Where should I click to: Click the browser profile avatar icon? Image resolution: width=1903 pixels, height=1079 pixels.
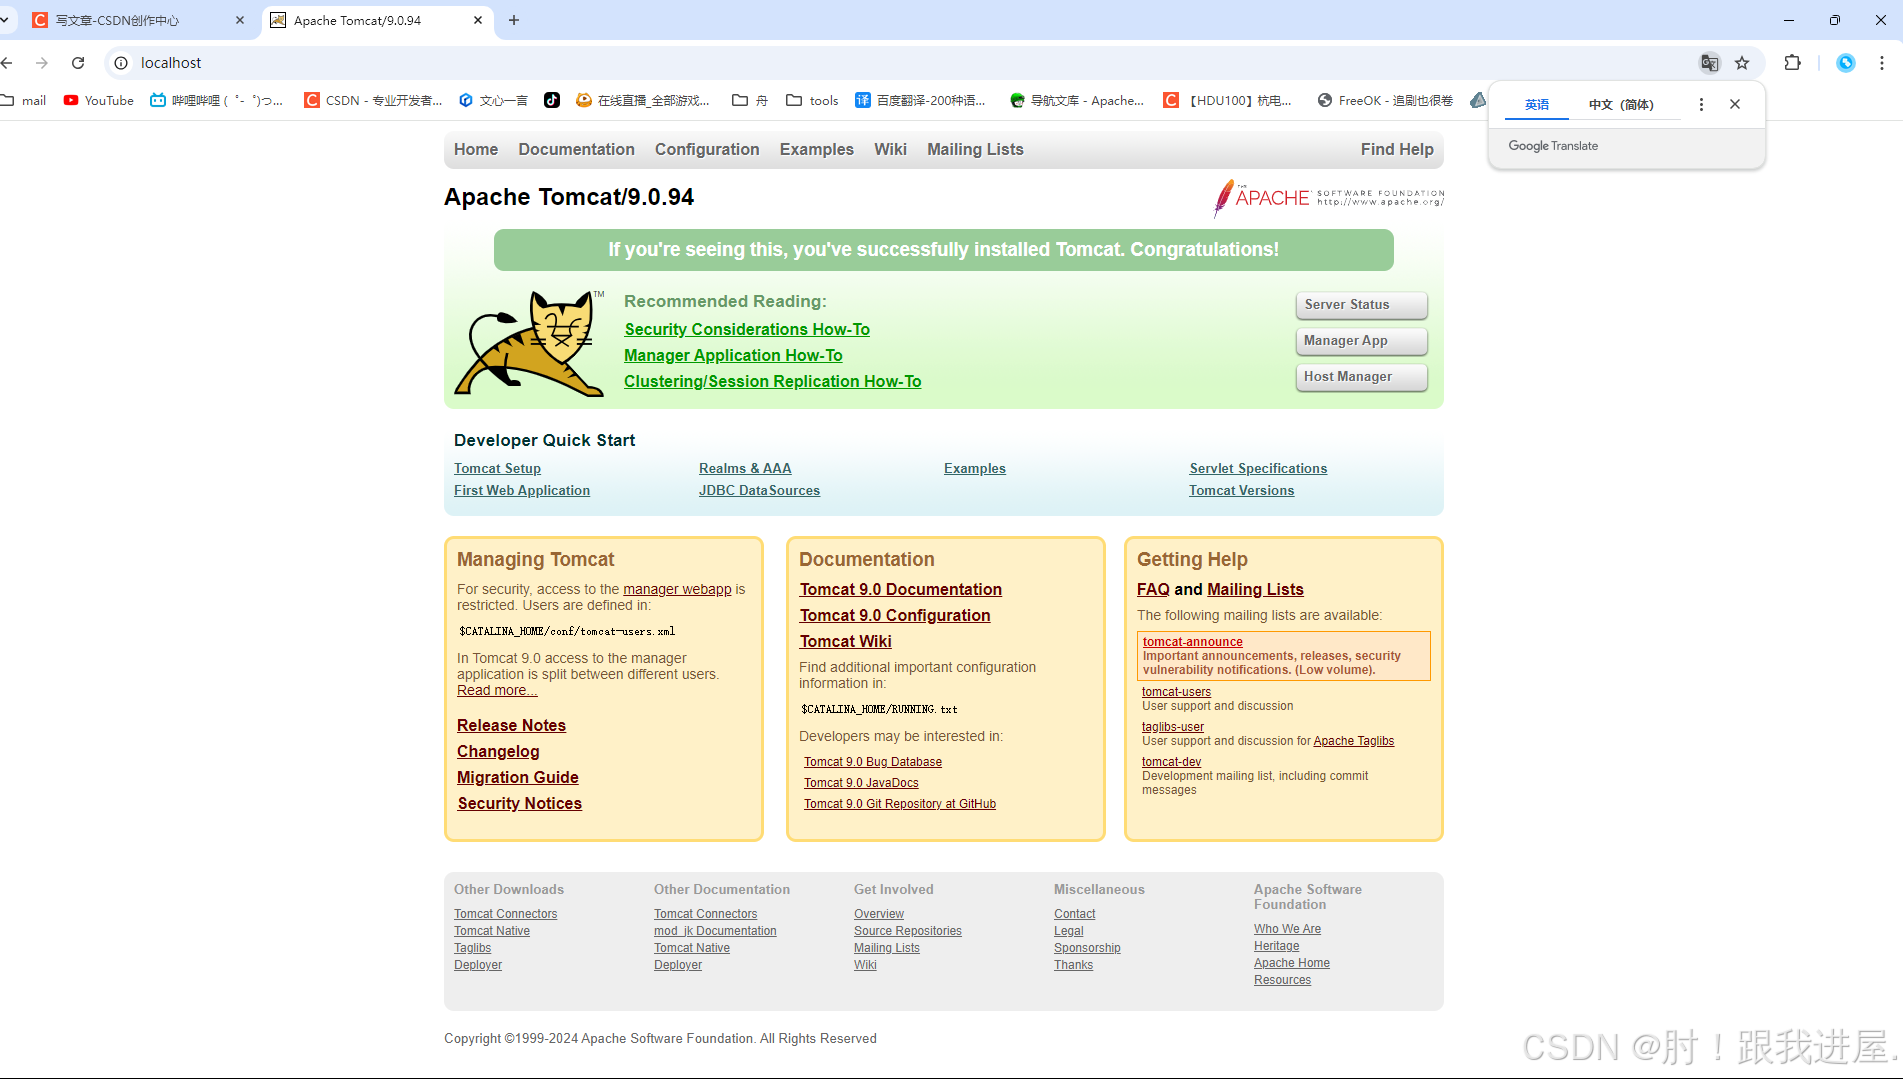click(1845, 62)
